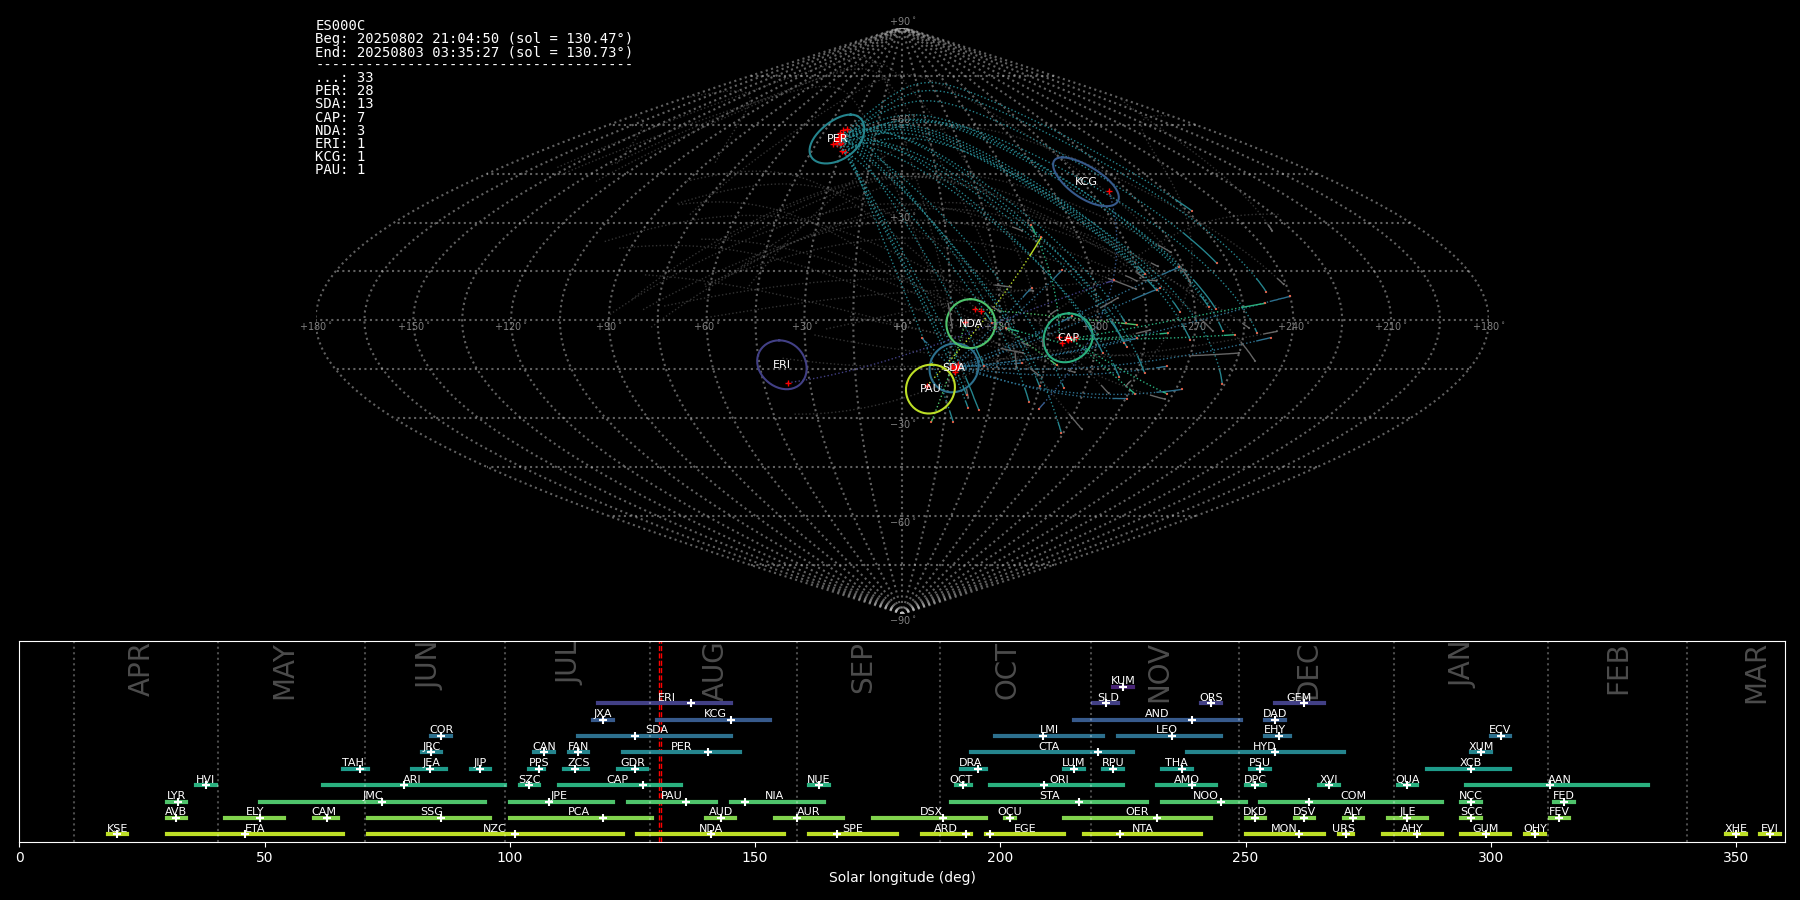Click the 'ERI: 1' count in legend
Screen dimensions: 1800x900
coord(340,144)
